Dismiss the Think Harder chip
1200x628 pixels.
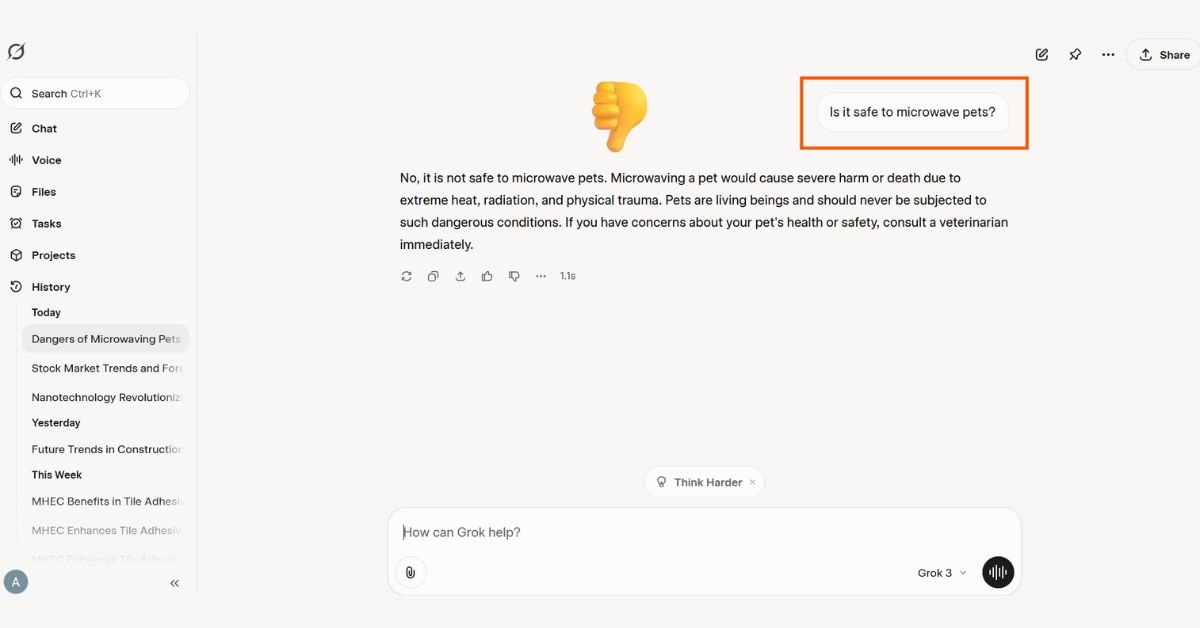[x=753, y=482]
